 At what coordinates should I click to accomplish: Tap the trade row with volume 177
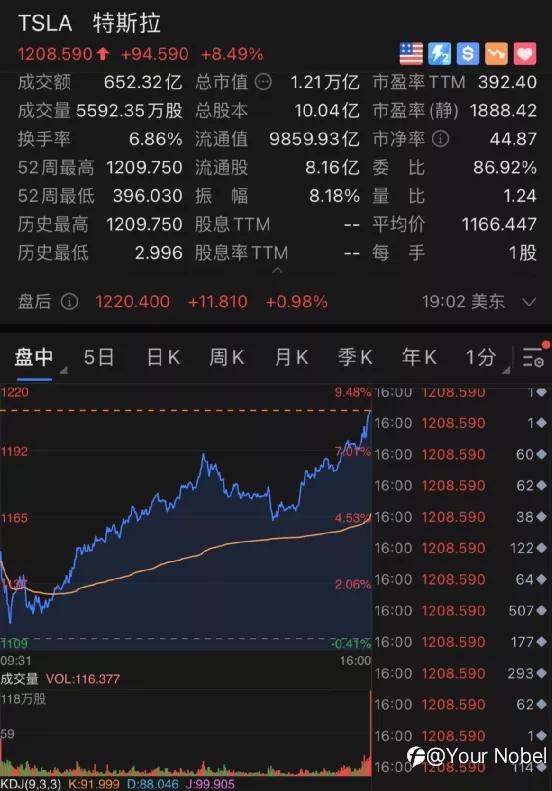(x=461, y=642)
